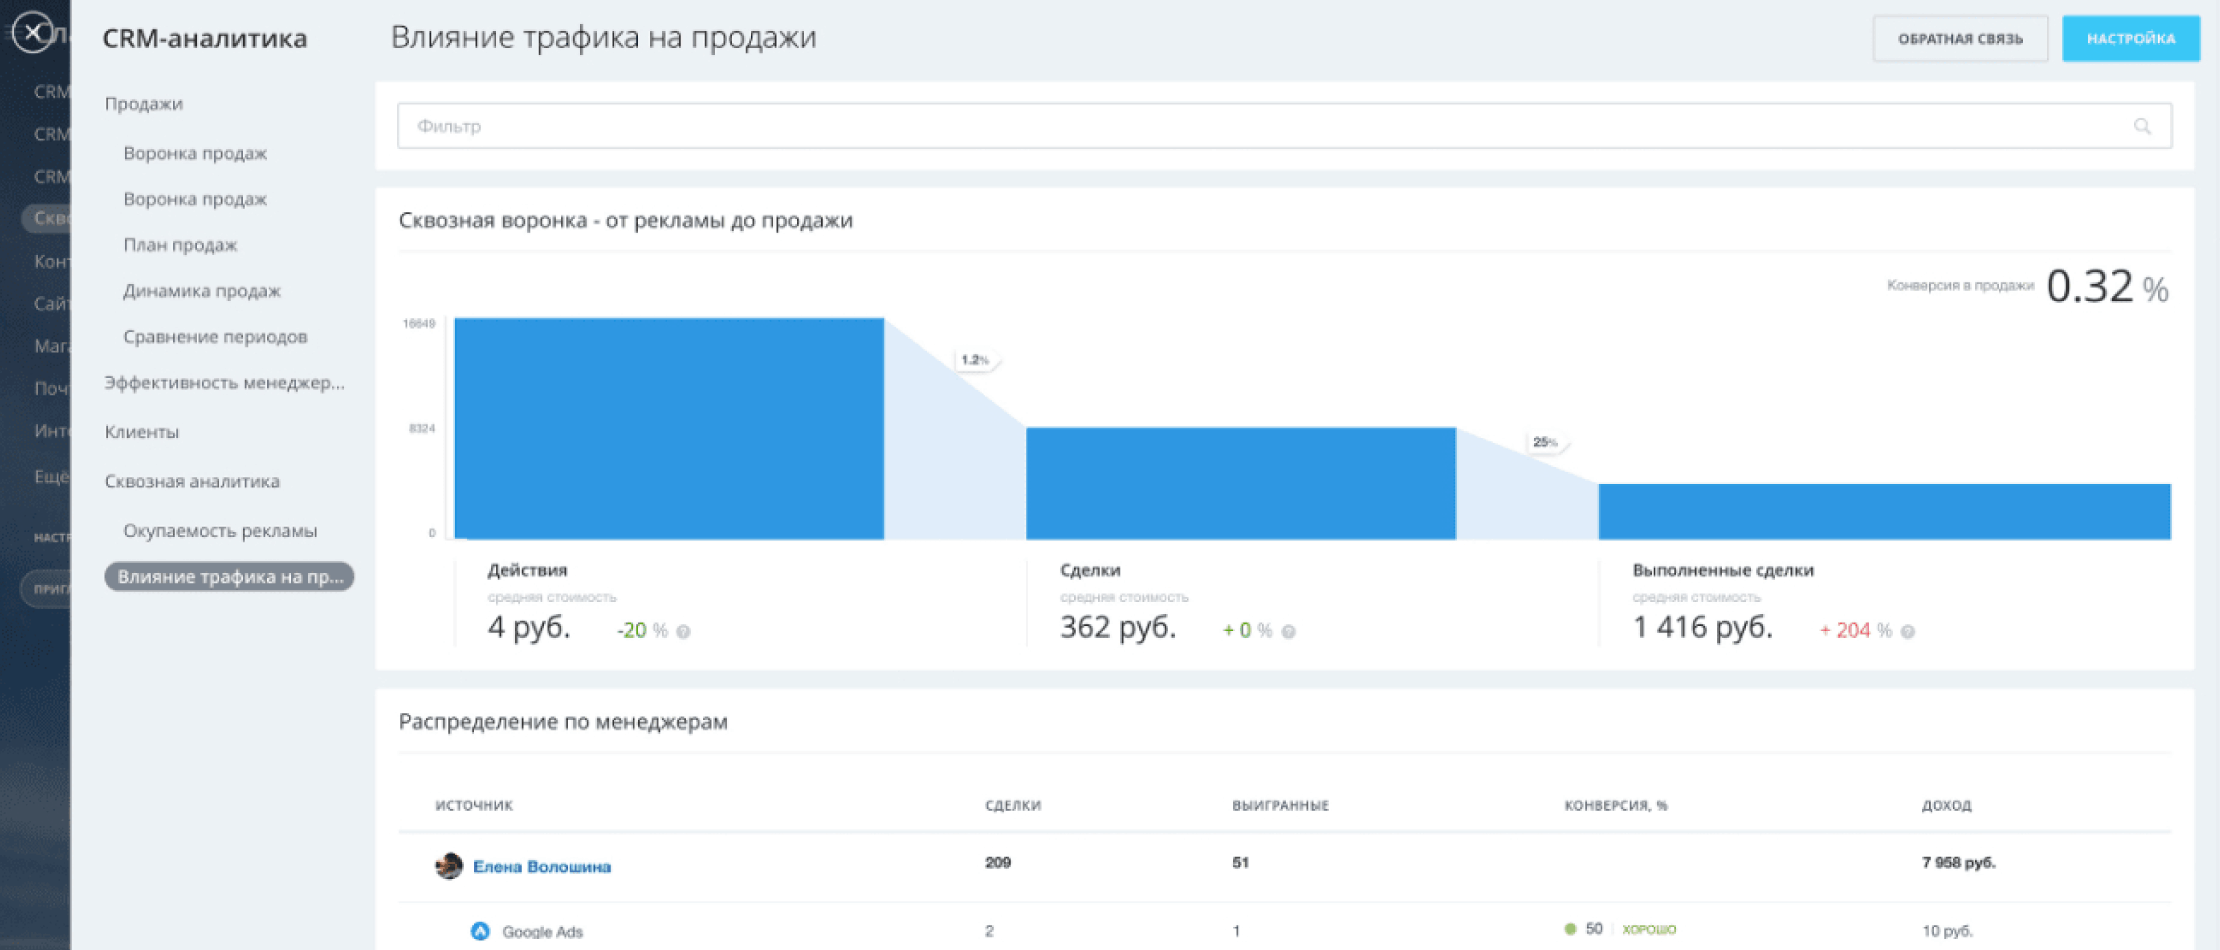Open Елена Волошина manager profile link
The height and width of the screenshot is (950, 2220).
[x=541, y=867]
